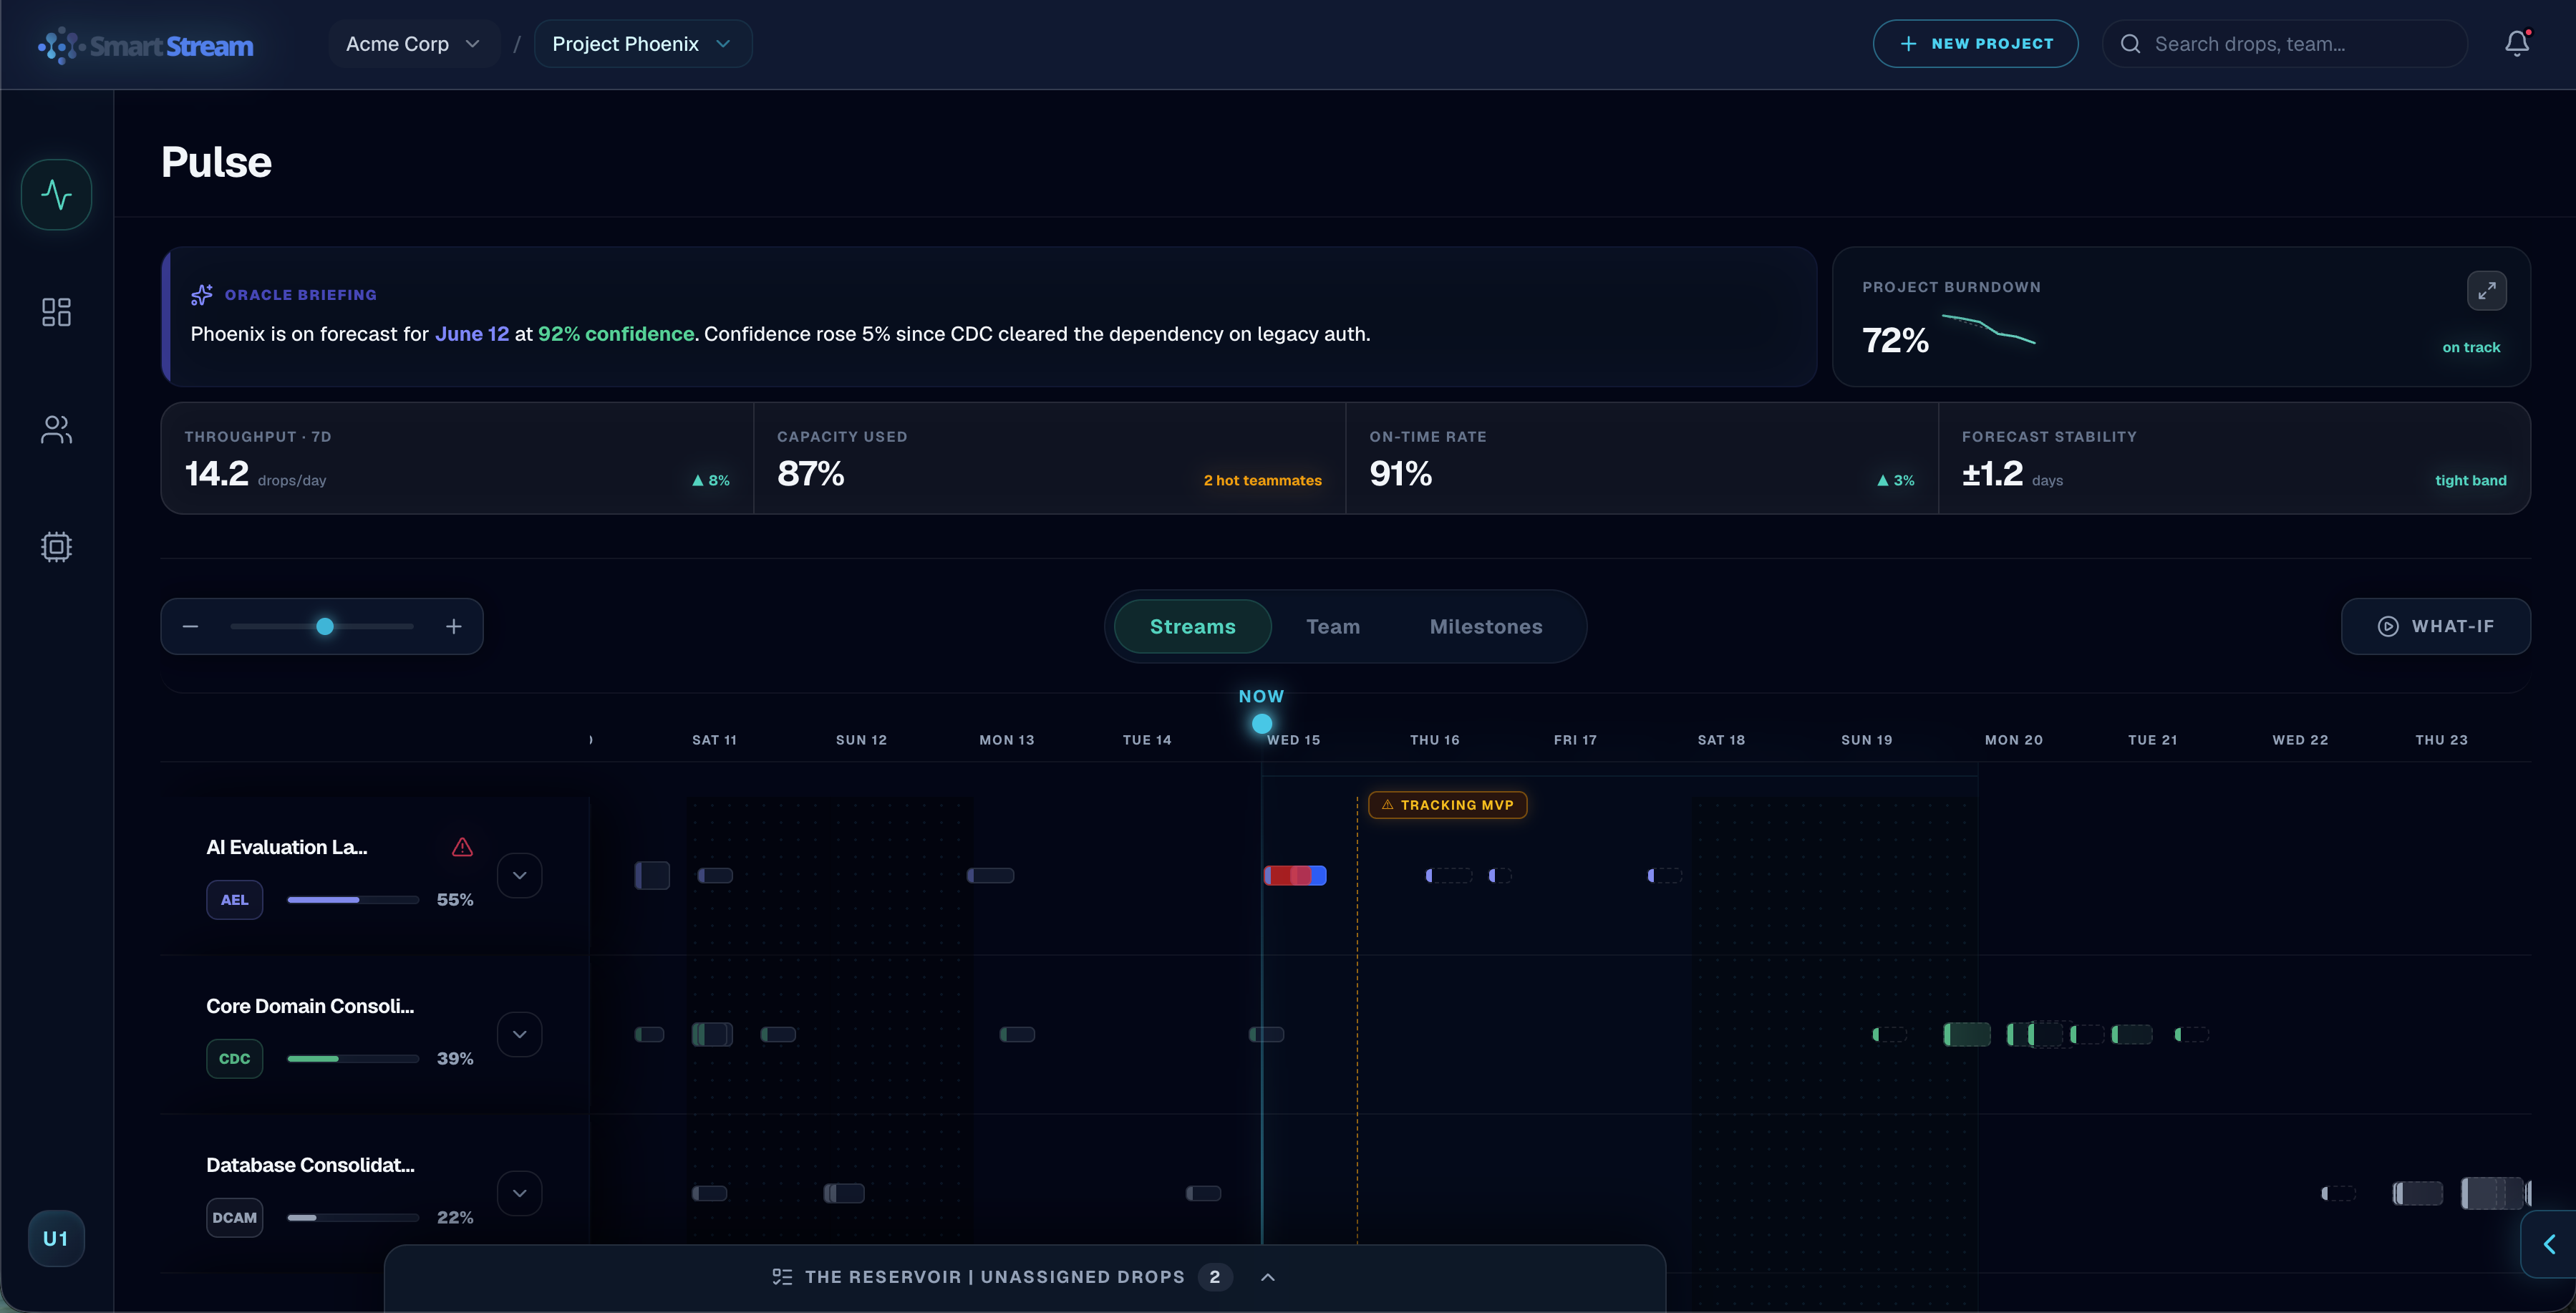Click the AI Evaluation warning triangle icon
This screenshot has height=1313, width=2576.
coord(462,847)
